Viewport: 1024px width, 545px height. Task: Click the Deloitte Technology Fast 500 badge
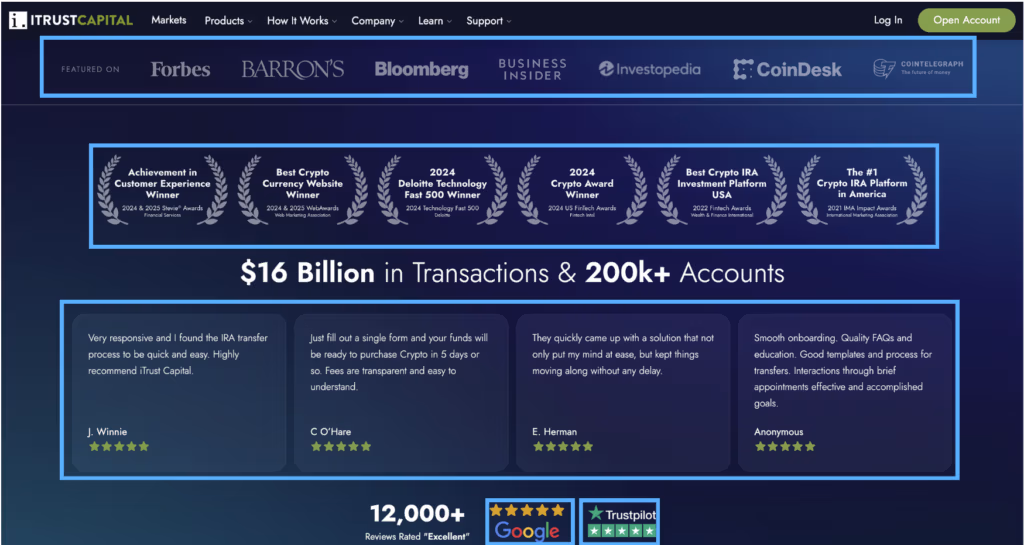pos(442,191)
